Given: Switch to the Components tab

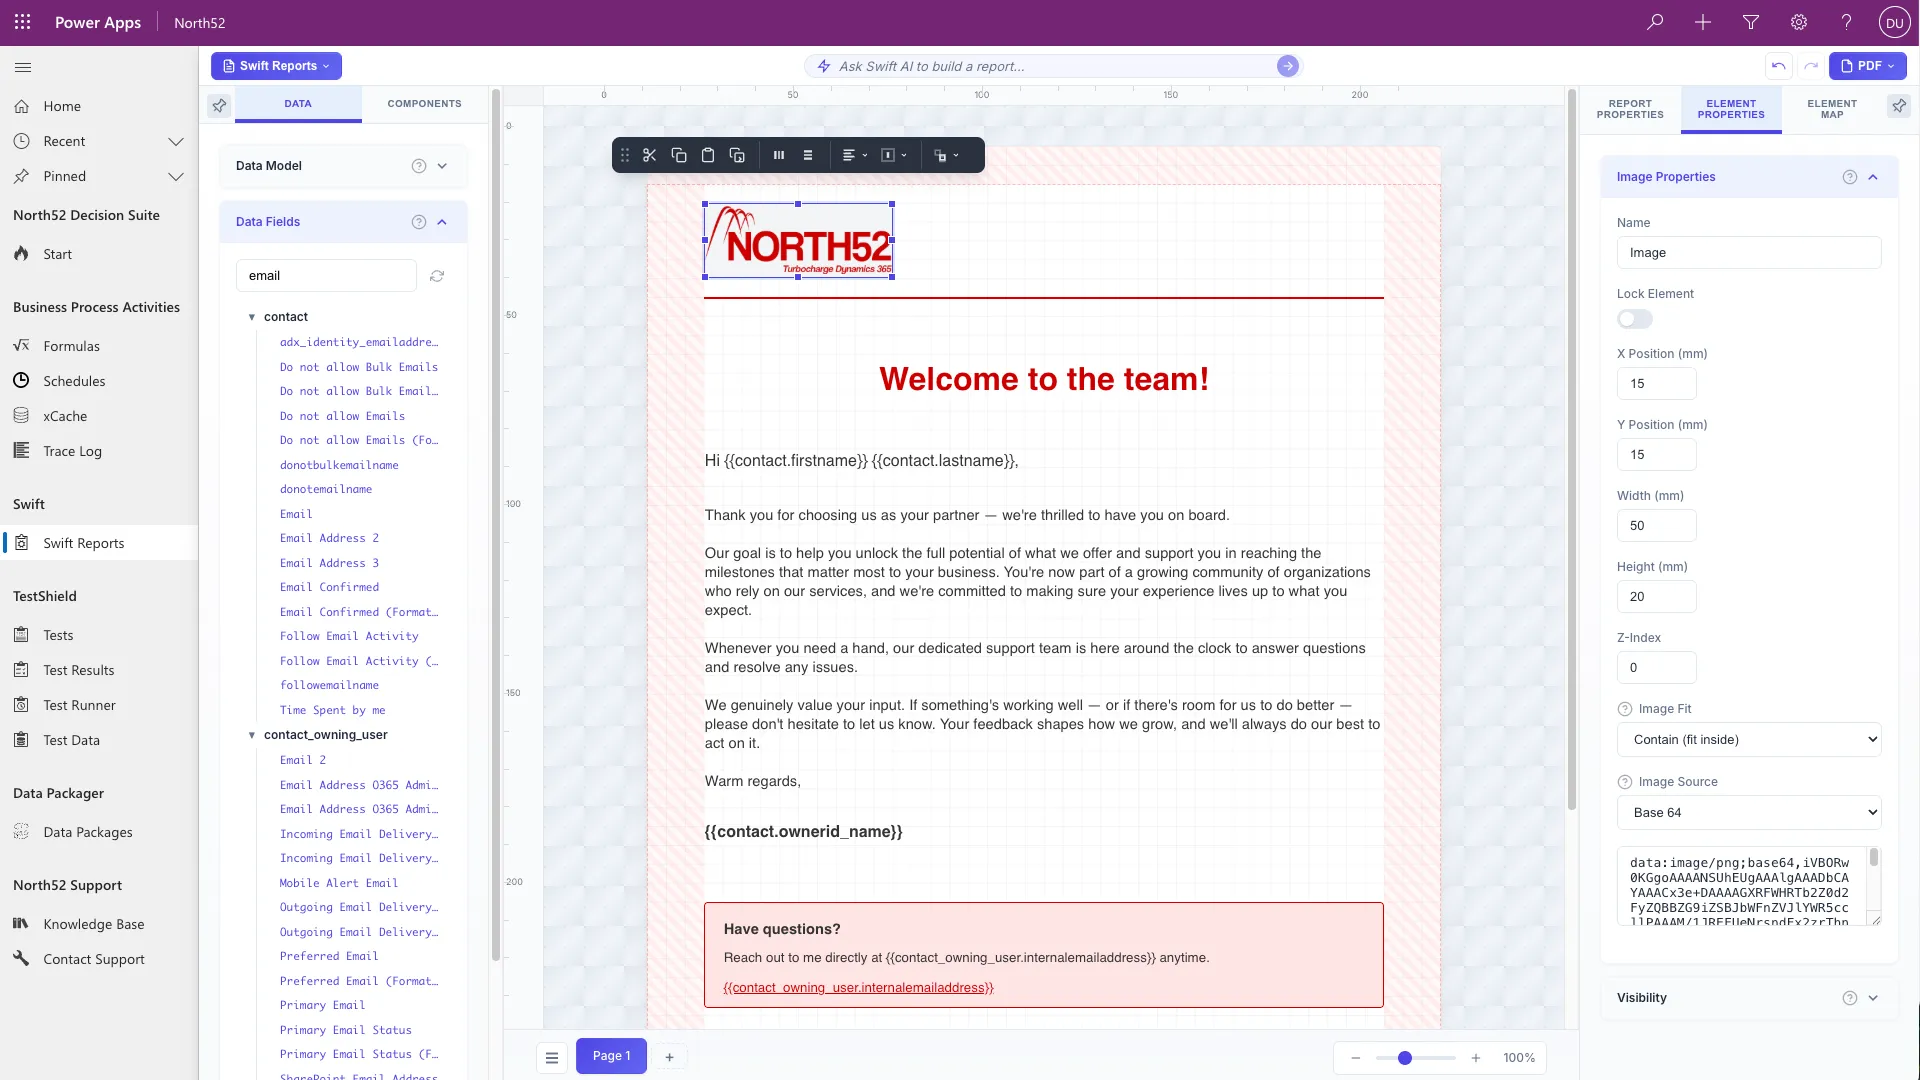Looking at the screenshot, I should [x=425, y=104].
